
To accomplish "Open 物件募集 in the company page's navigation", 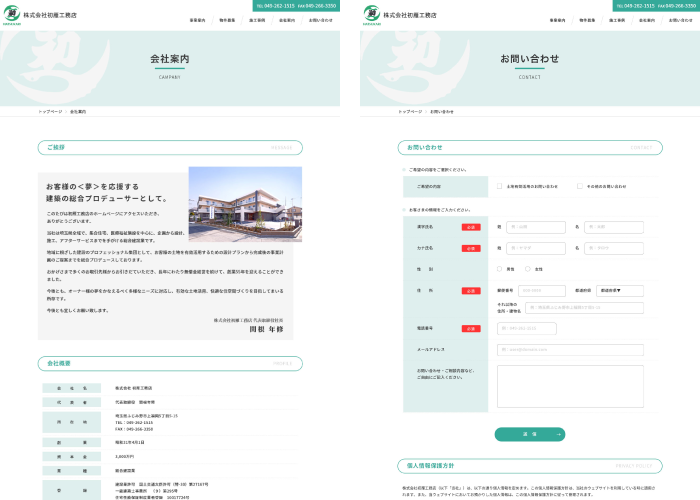I will point(227,20).
